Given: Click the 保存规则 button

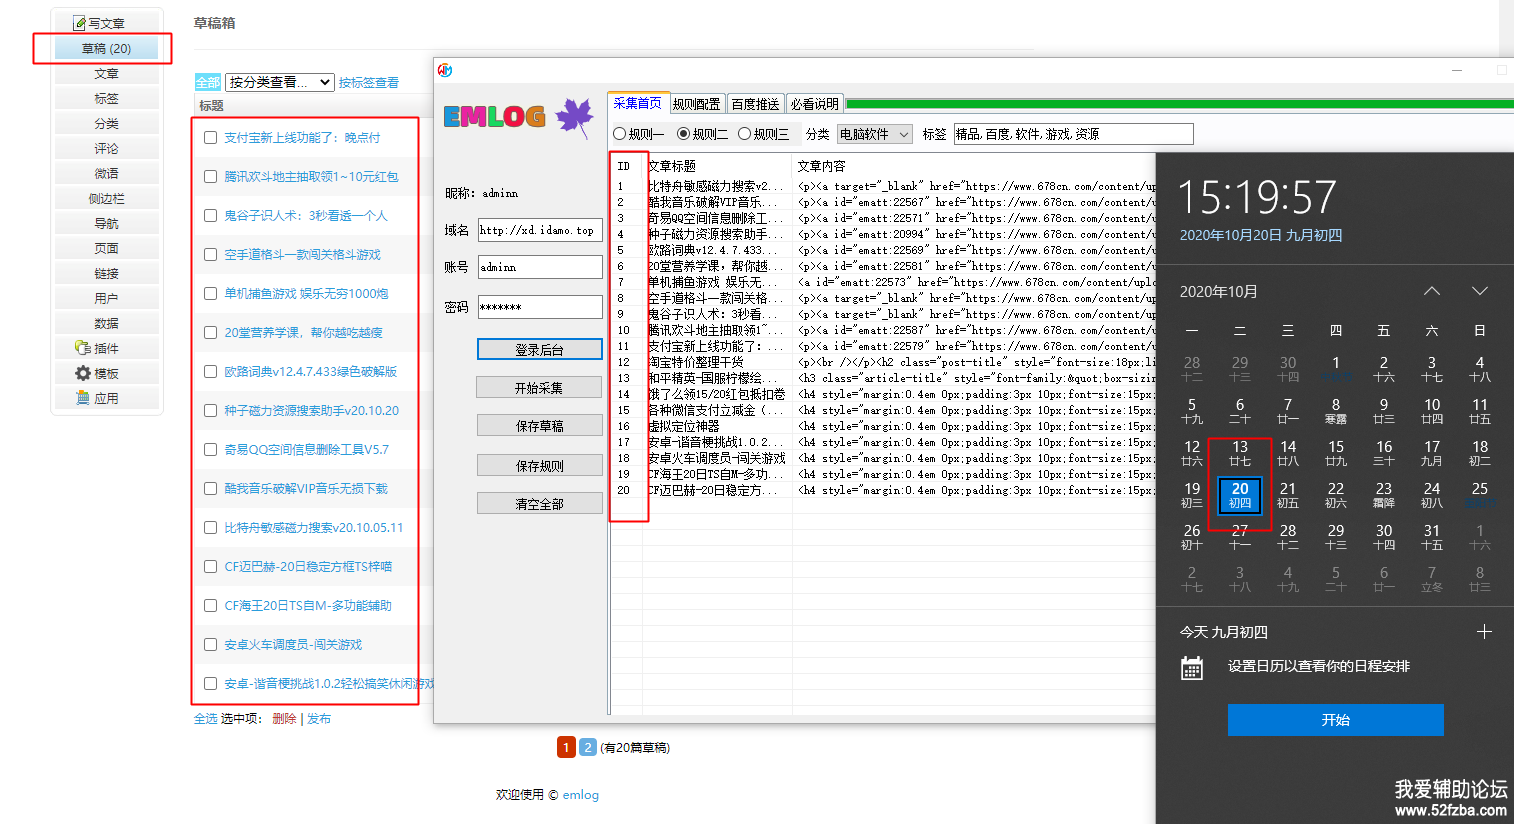Looking at the screenshot, I should (x=540, y=465).
